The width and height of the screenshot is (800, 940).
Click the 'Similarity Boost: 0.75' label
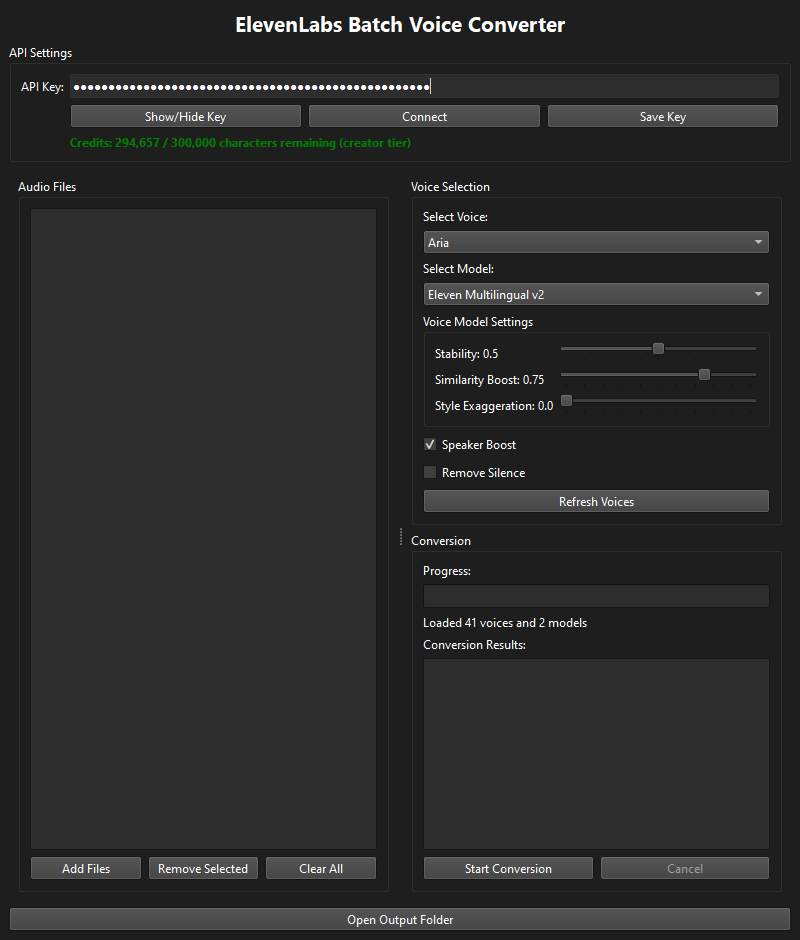(489, 379)
